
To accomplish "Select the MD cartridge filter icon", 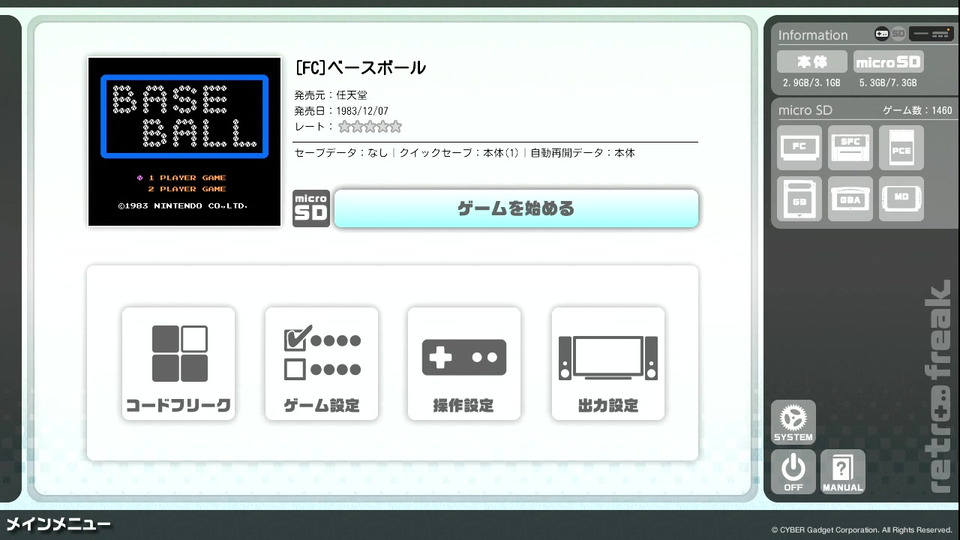I will [901, 198].
